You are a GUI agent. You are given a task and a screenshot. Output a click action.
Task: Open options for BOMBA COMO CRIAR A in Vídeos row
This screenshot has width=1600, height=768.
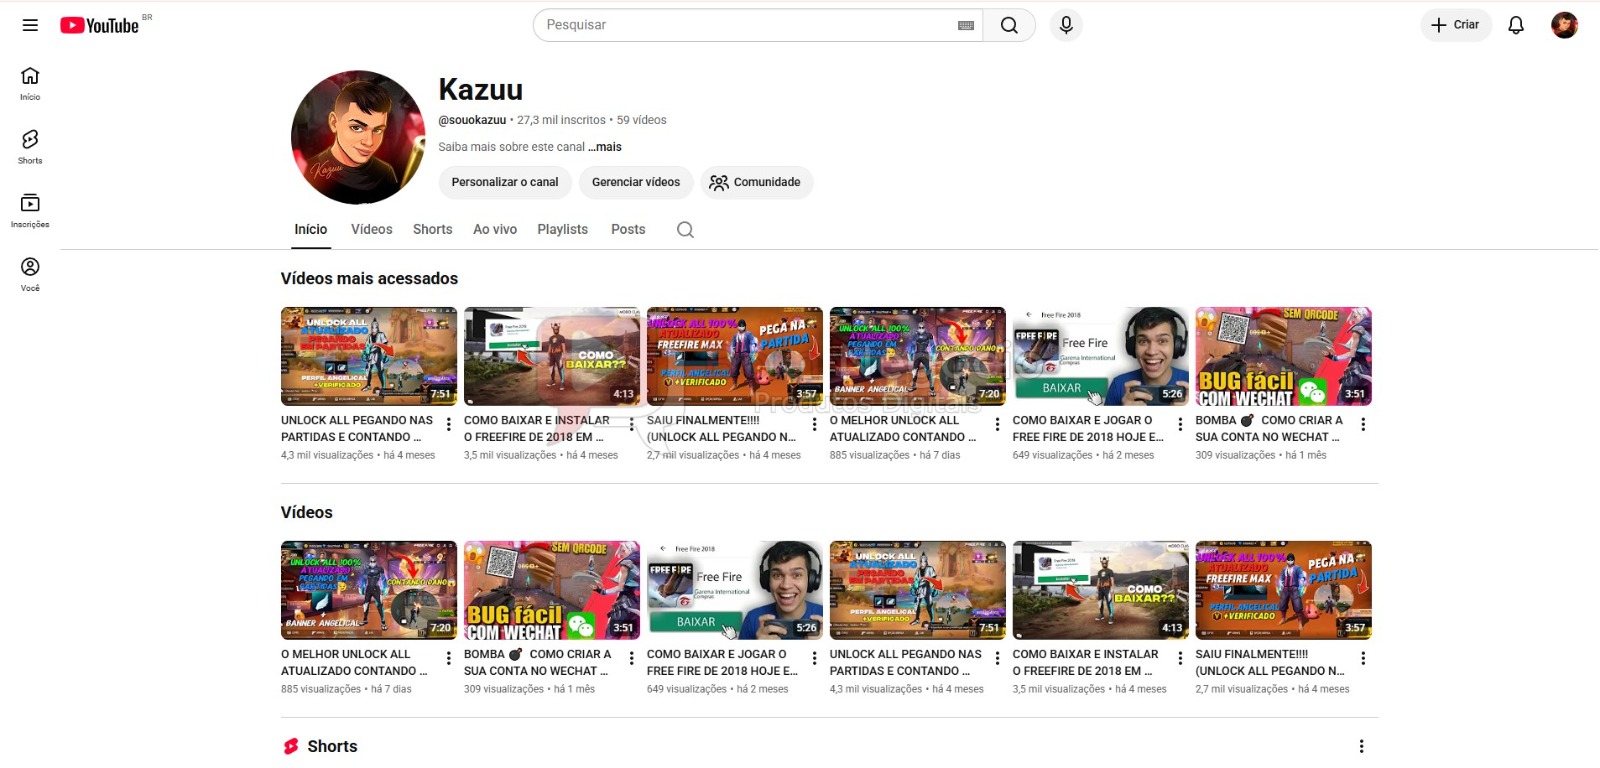click(x=631, y=658)
